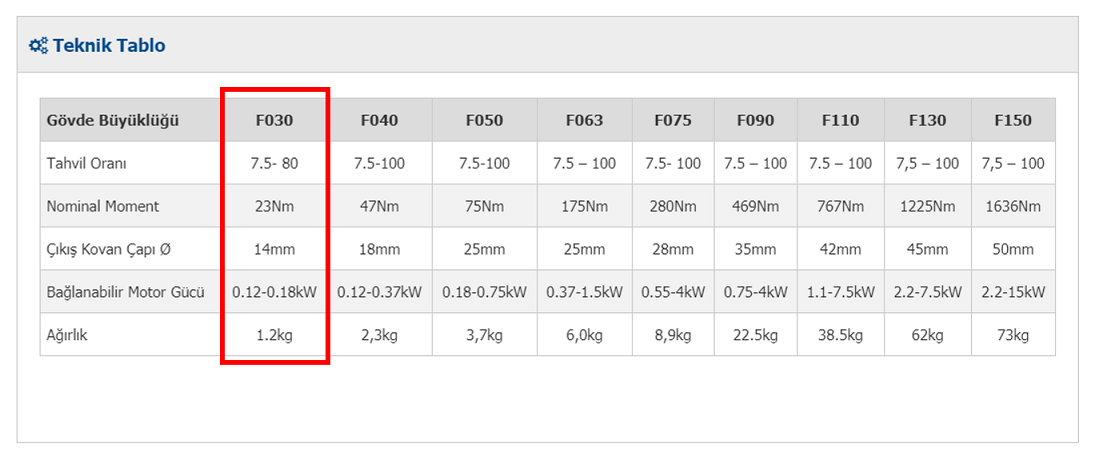Viewport: 1095px width, 459px height.
Task: Select the F040 column header
Action: click(379, 120)
